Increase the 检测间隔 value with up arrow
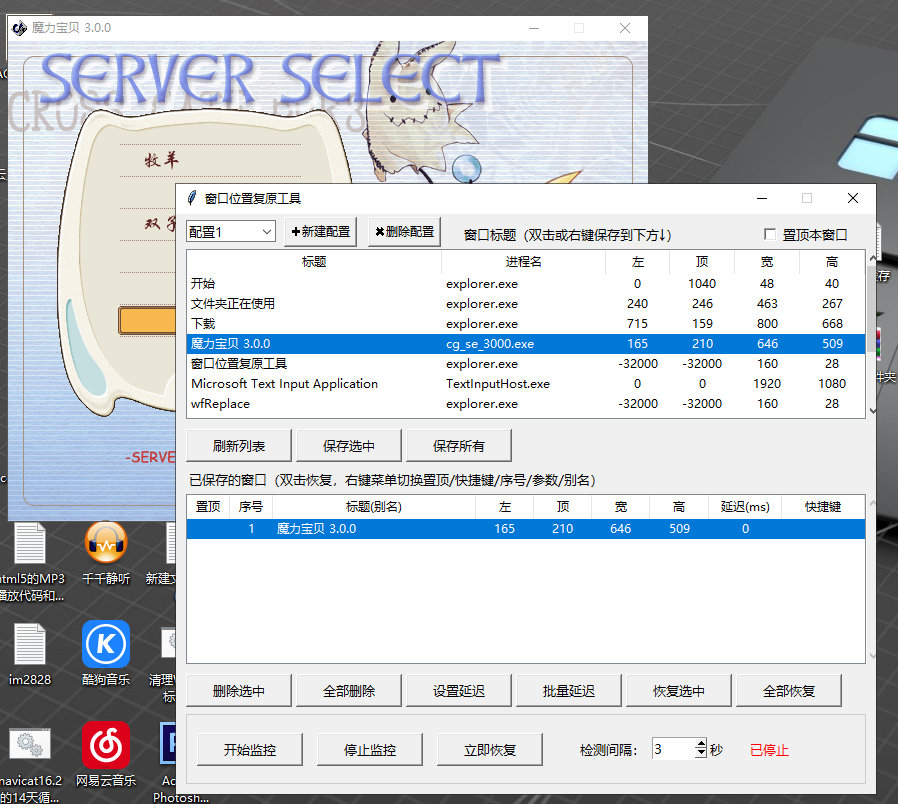This screenshot has width=898, height=804. 701,743
